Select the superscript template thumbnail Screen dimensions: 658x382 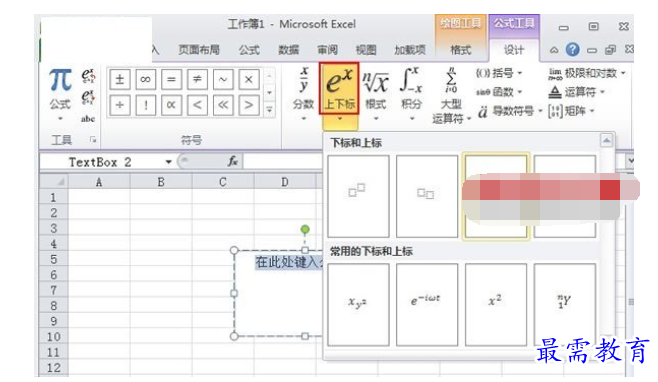[358, 196]
